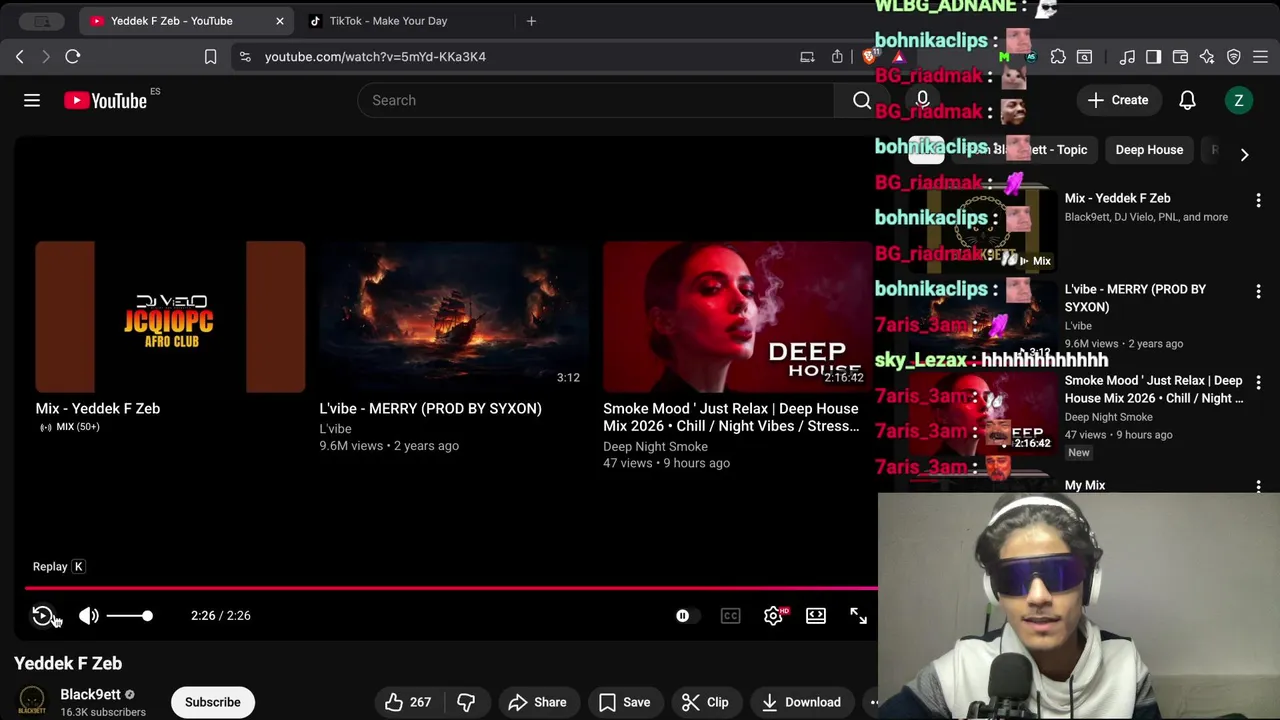Open the Brave Rewards triangle icon
1280x720 pixels.
coord(899,57)
